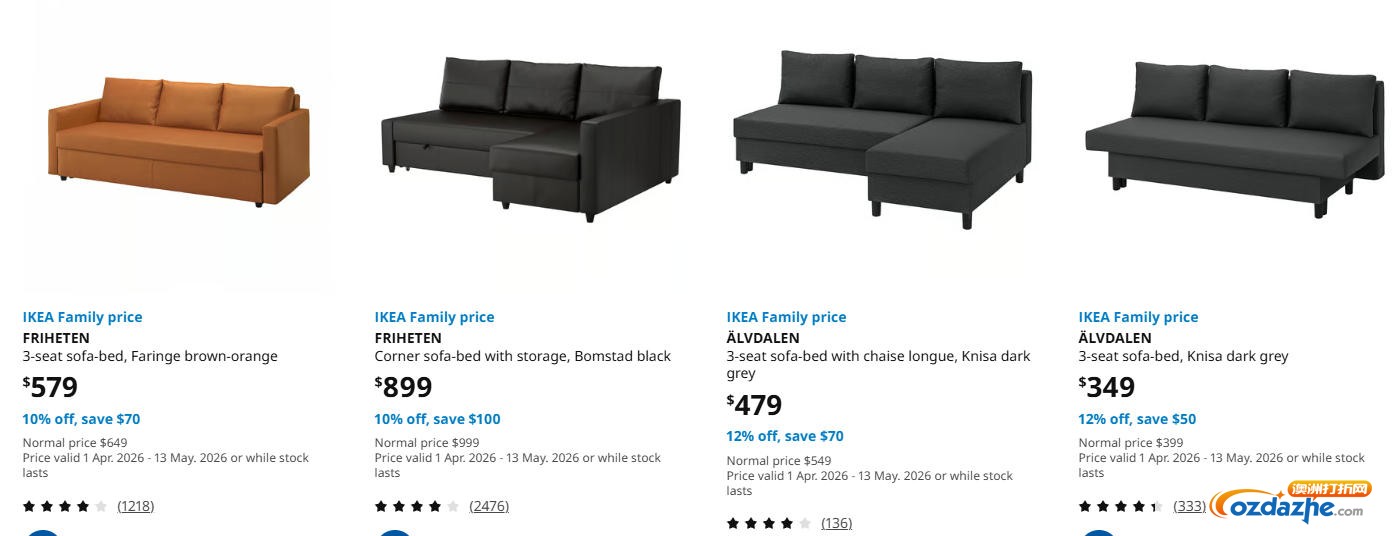
Task: Open the ÄLVDALEN 3-seat dark grey sofa image
Action: tap(1234, 135)
